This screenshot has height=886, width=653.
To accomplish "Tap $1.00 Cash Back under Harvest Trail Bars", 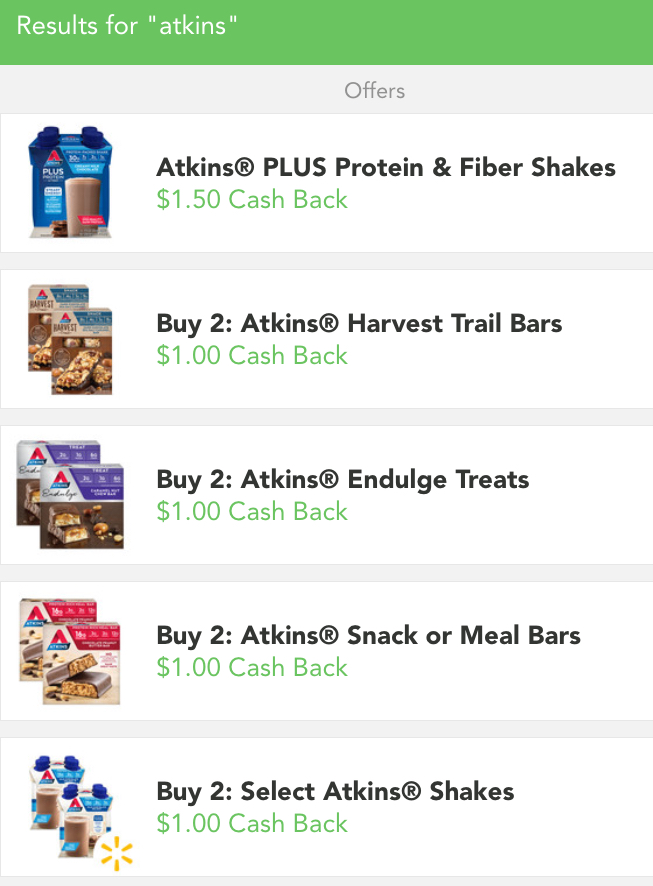I will click(252, 355).
